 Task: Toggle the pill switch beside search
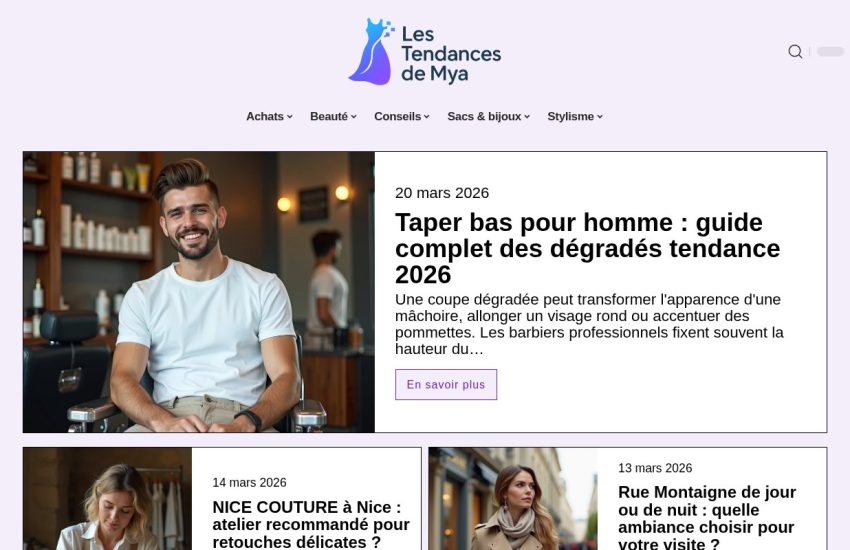point(830,51)
